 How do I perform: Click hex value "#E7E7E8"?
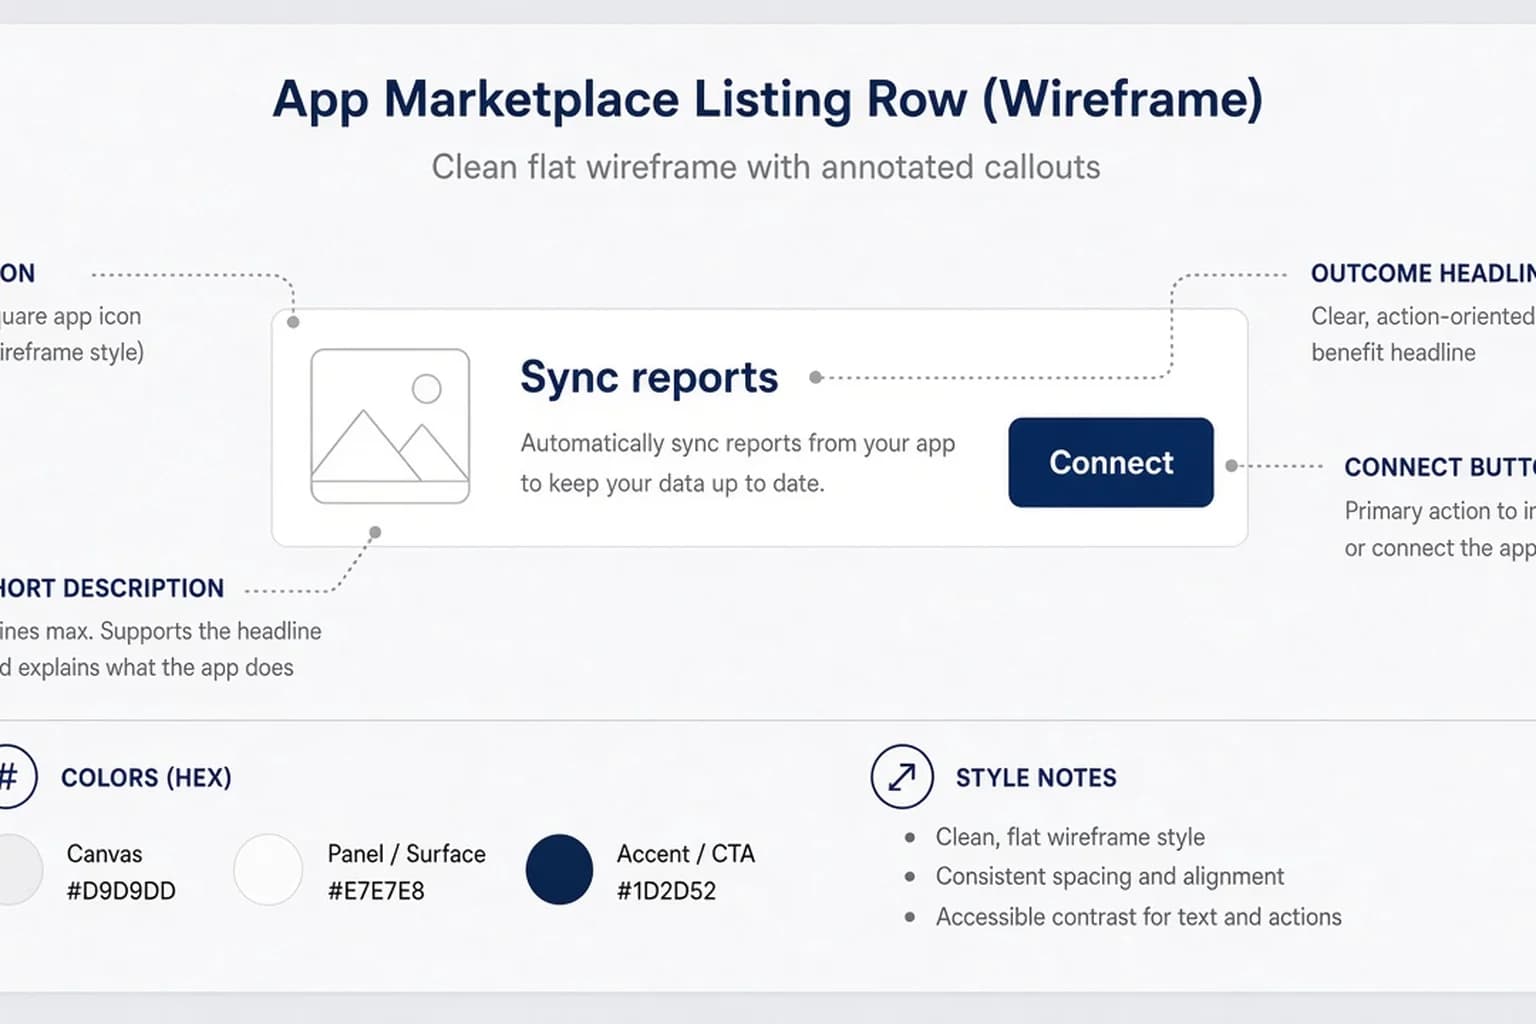click(376, 891)
